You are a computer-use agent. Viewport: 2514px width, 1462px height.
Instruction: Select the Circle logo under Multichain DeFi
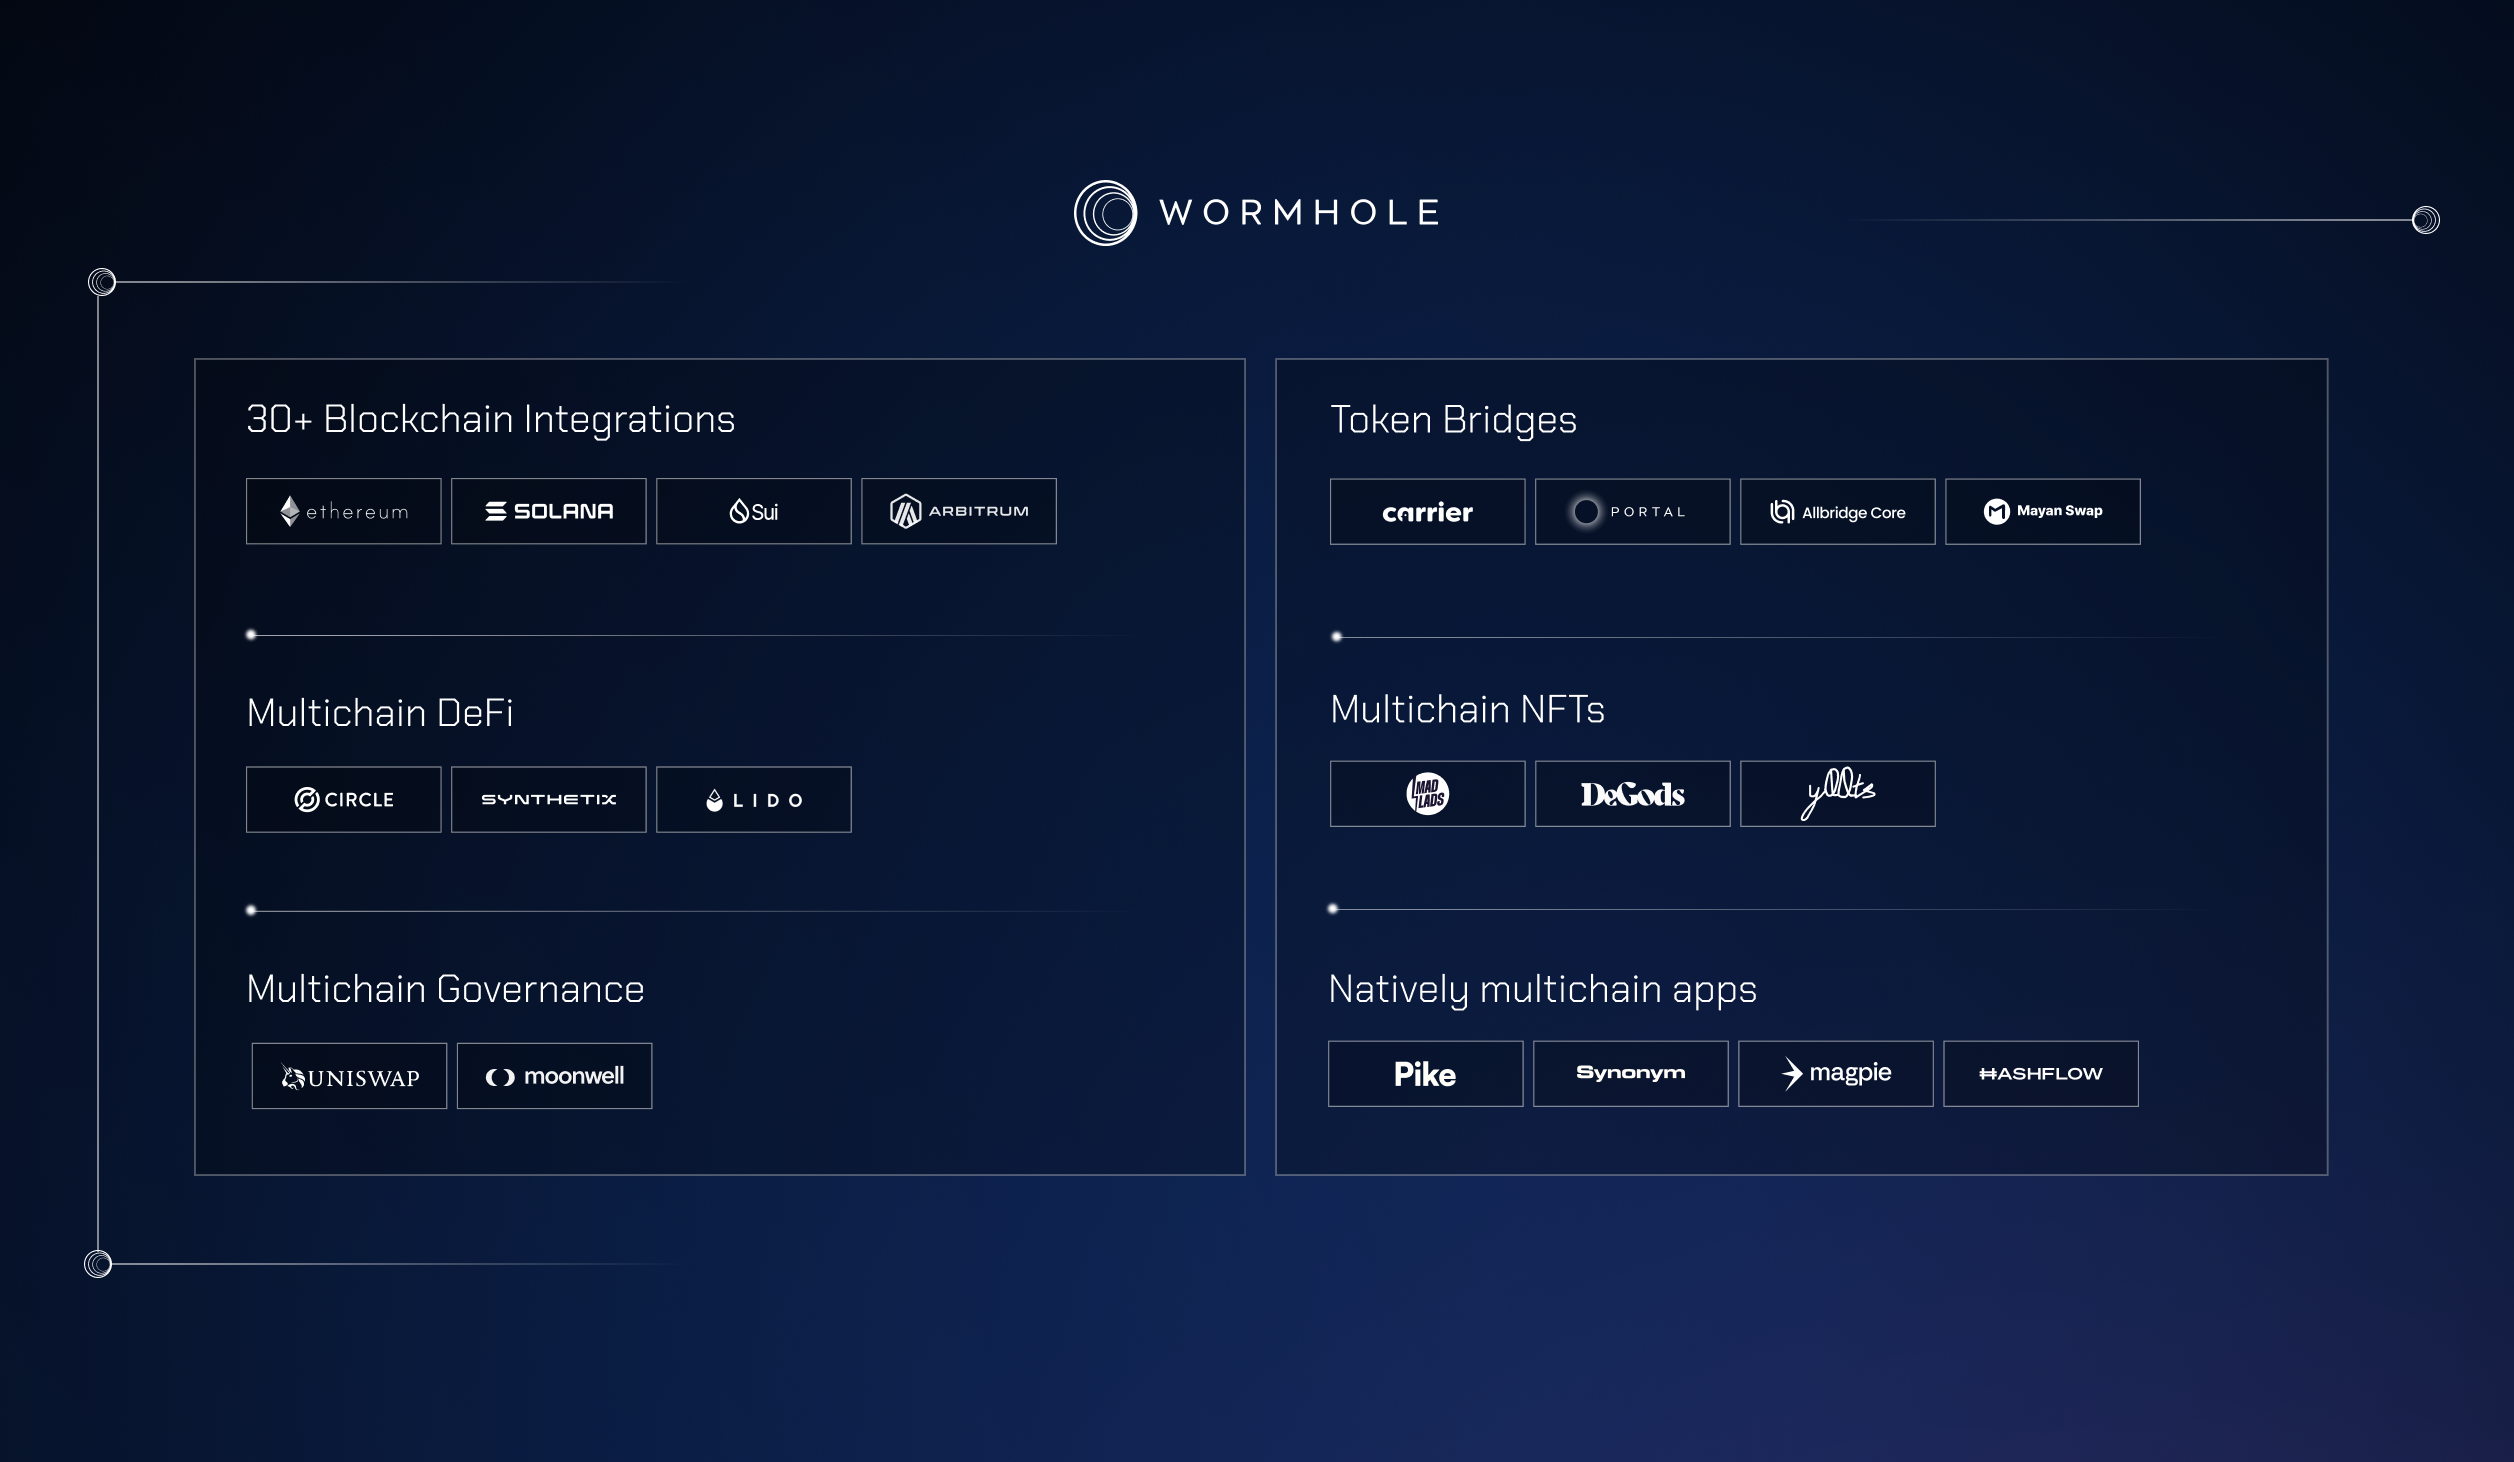343,799
